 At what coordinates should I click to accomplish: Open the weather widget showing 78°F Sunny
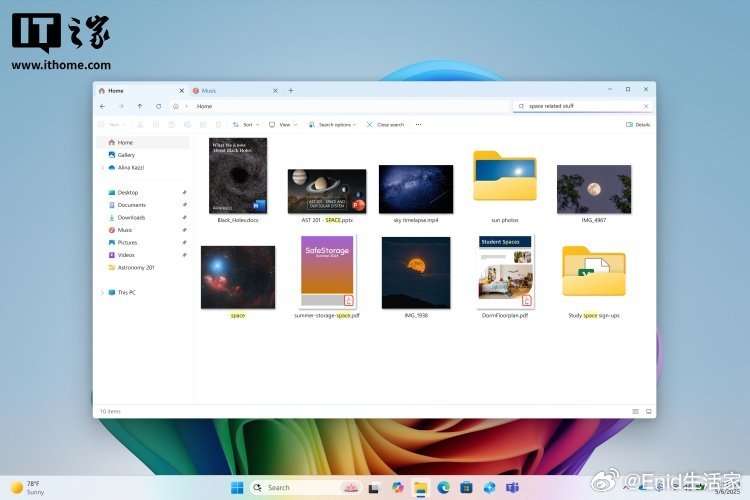tap(27, 488)
